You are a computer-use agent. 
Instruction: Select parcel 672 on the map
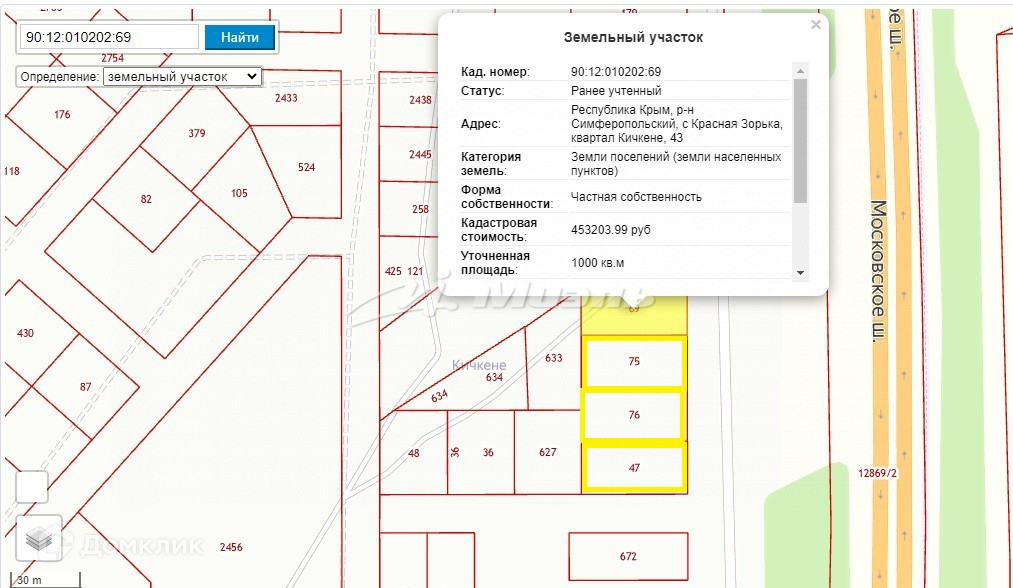point(628,556)
